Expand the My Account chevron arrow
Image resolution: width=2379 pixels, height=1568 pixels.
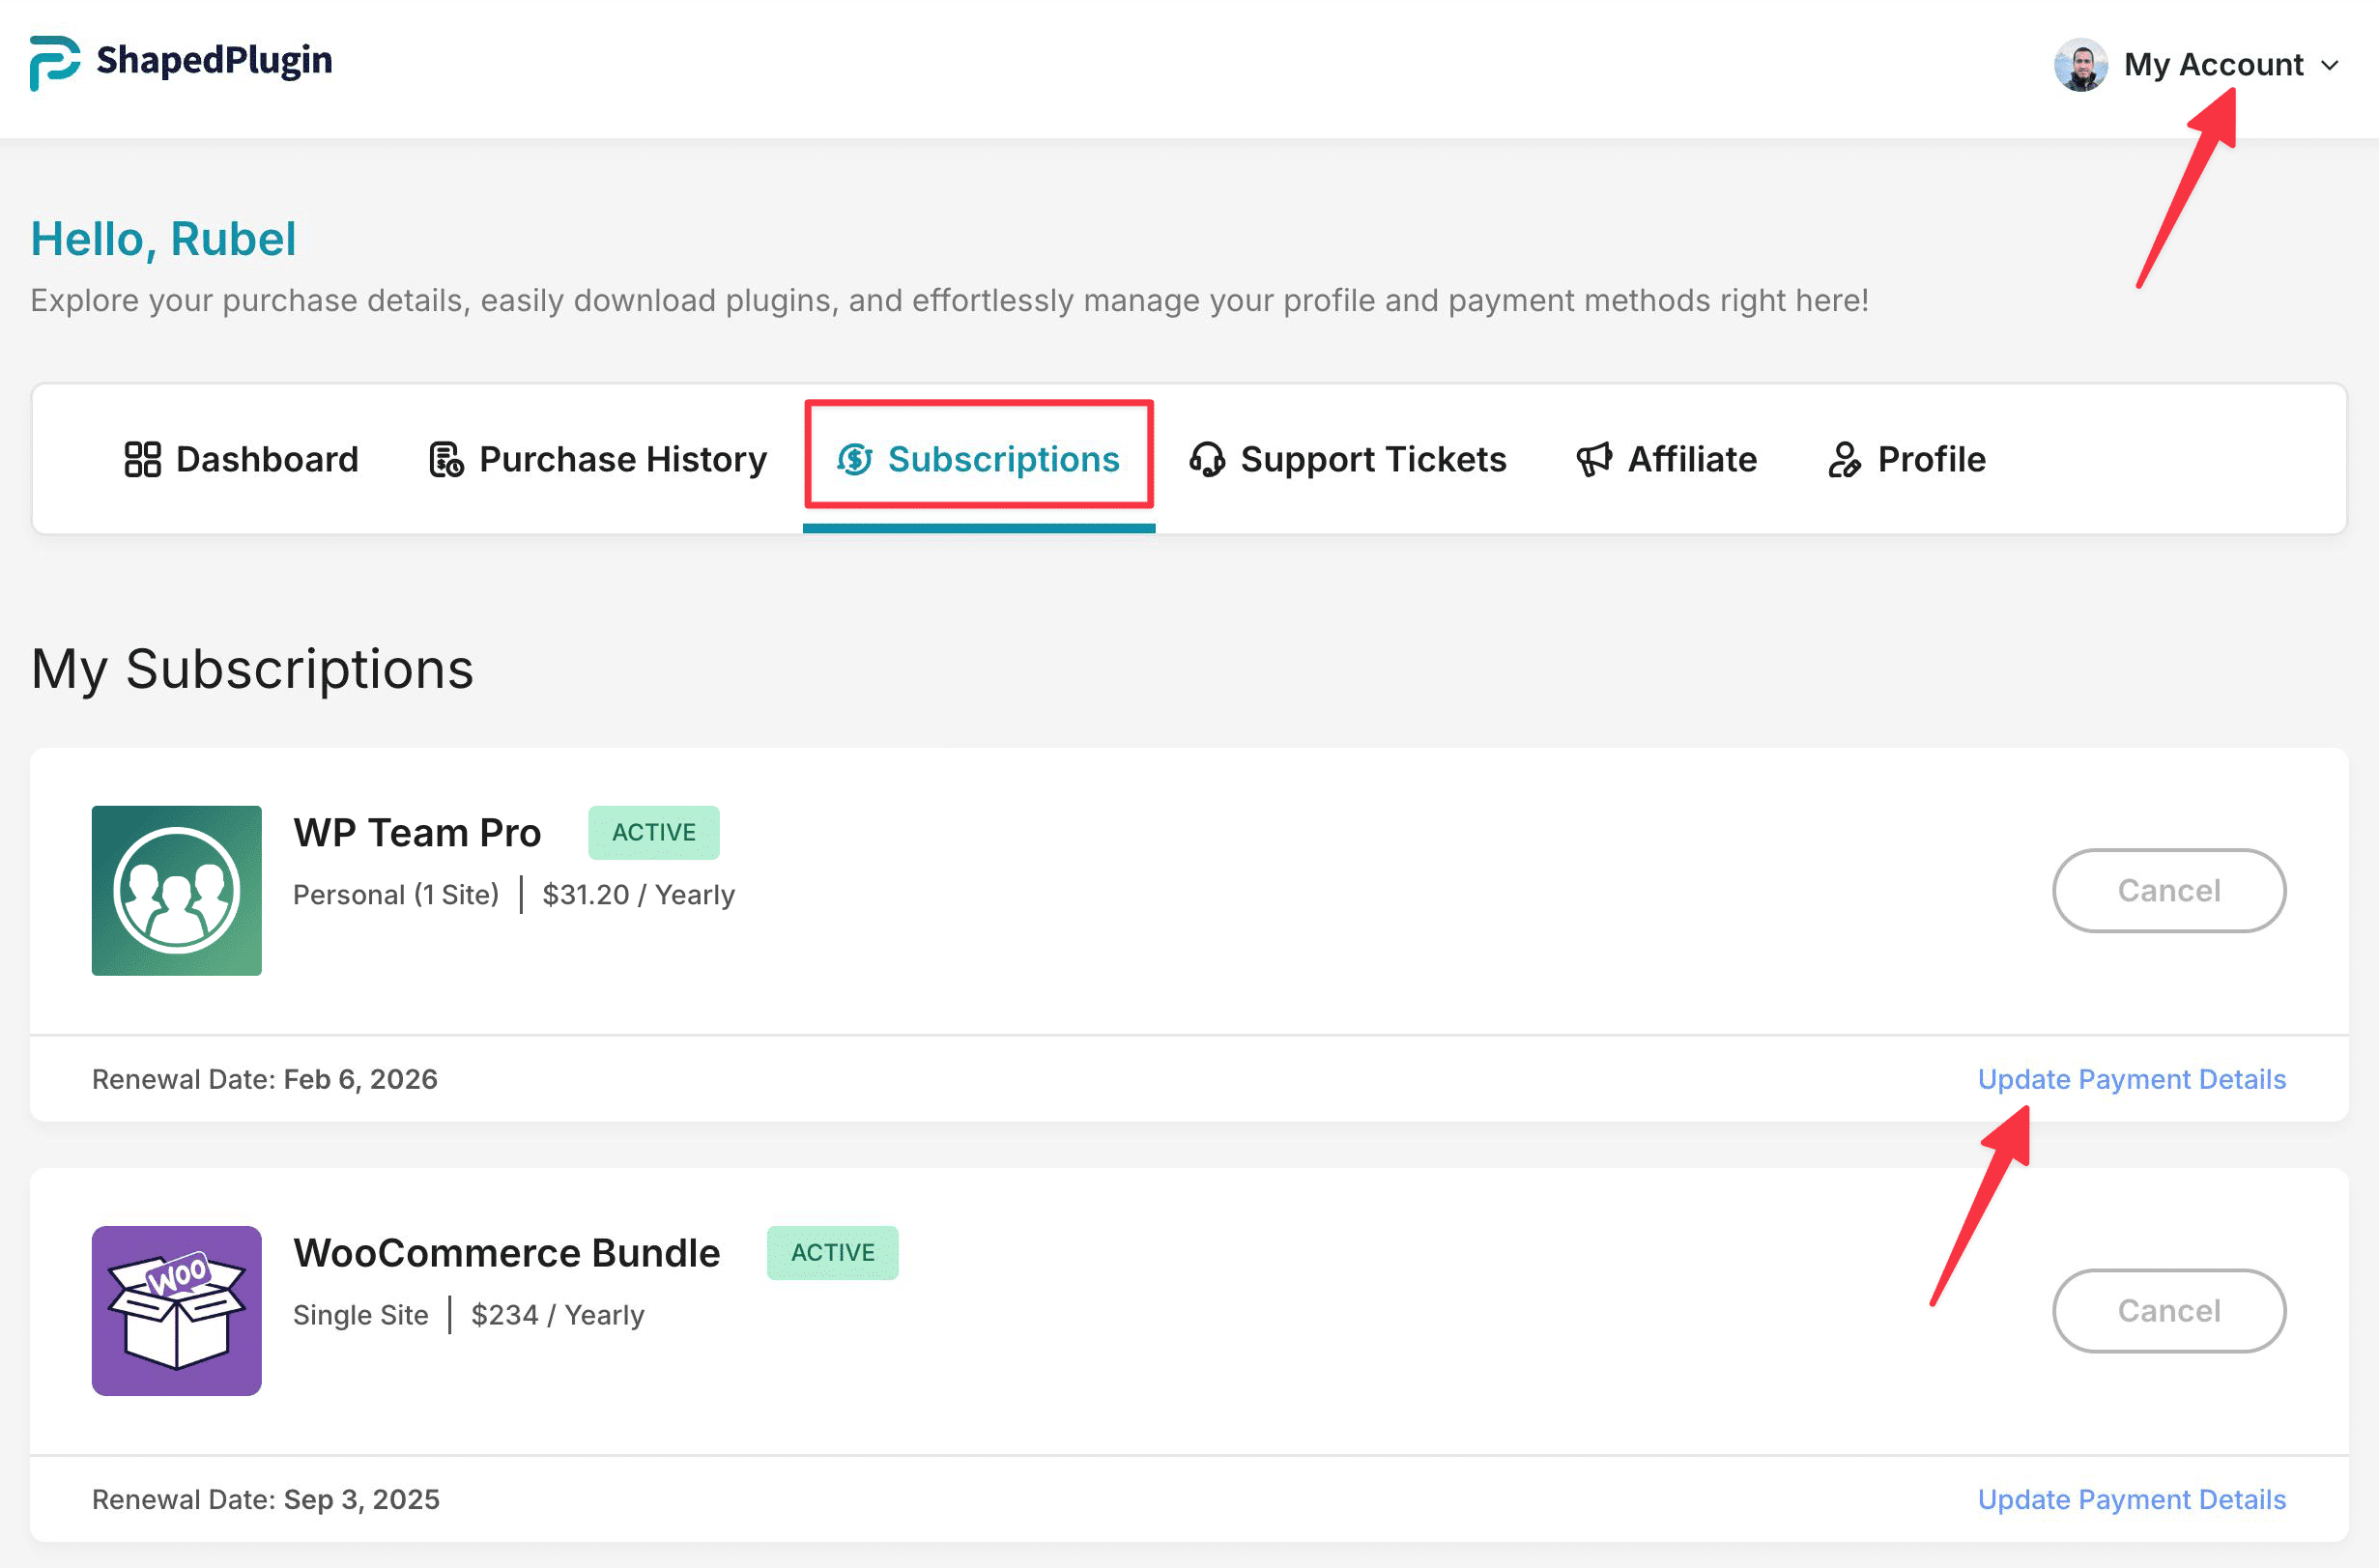pyautogui.click(x=2330, y=66)
